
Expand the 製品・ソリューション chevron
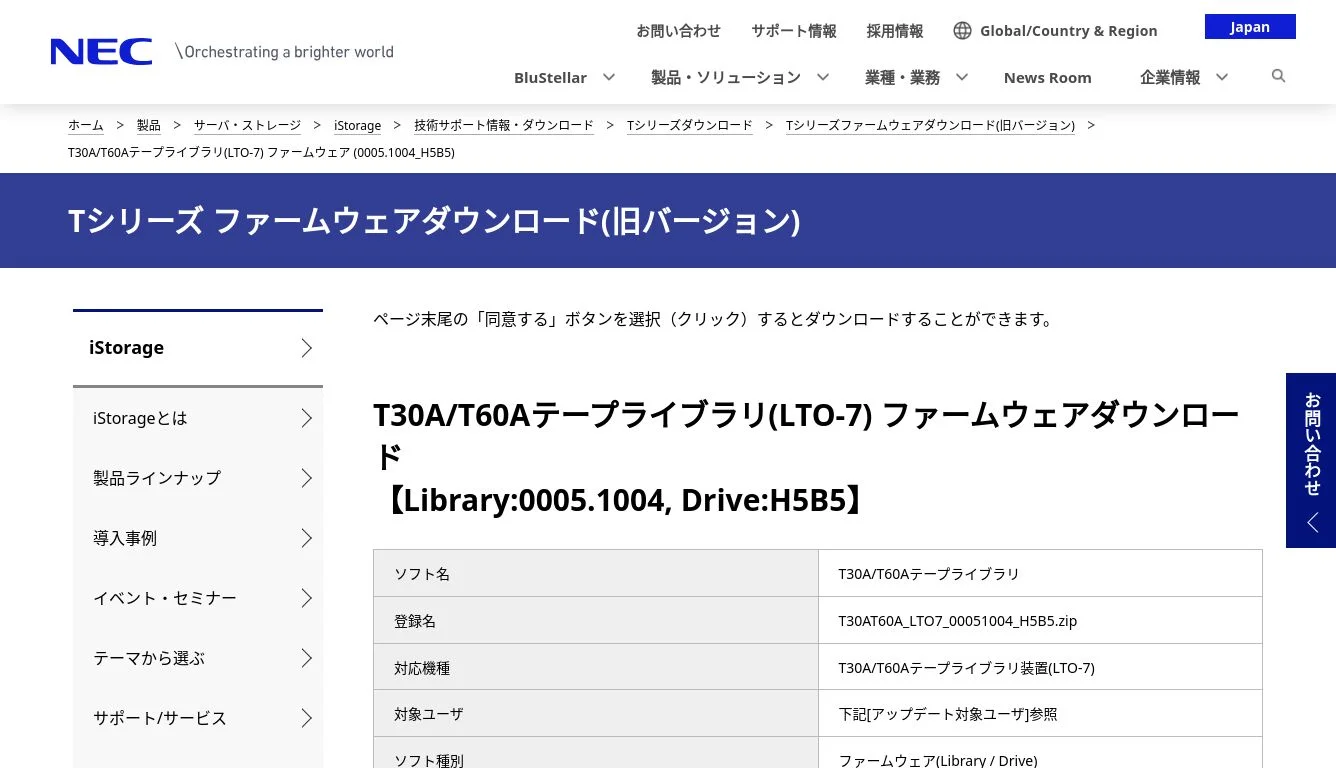tap(823, 77)
